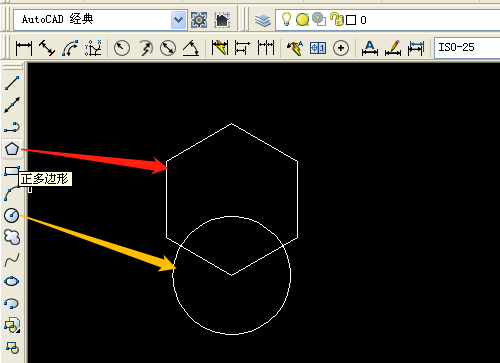Pick the Polyline tool

[12, 127]
